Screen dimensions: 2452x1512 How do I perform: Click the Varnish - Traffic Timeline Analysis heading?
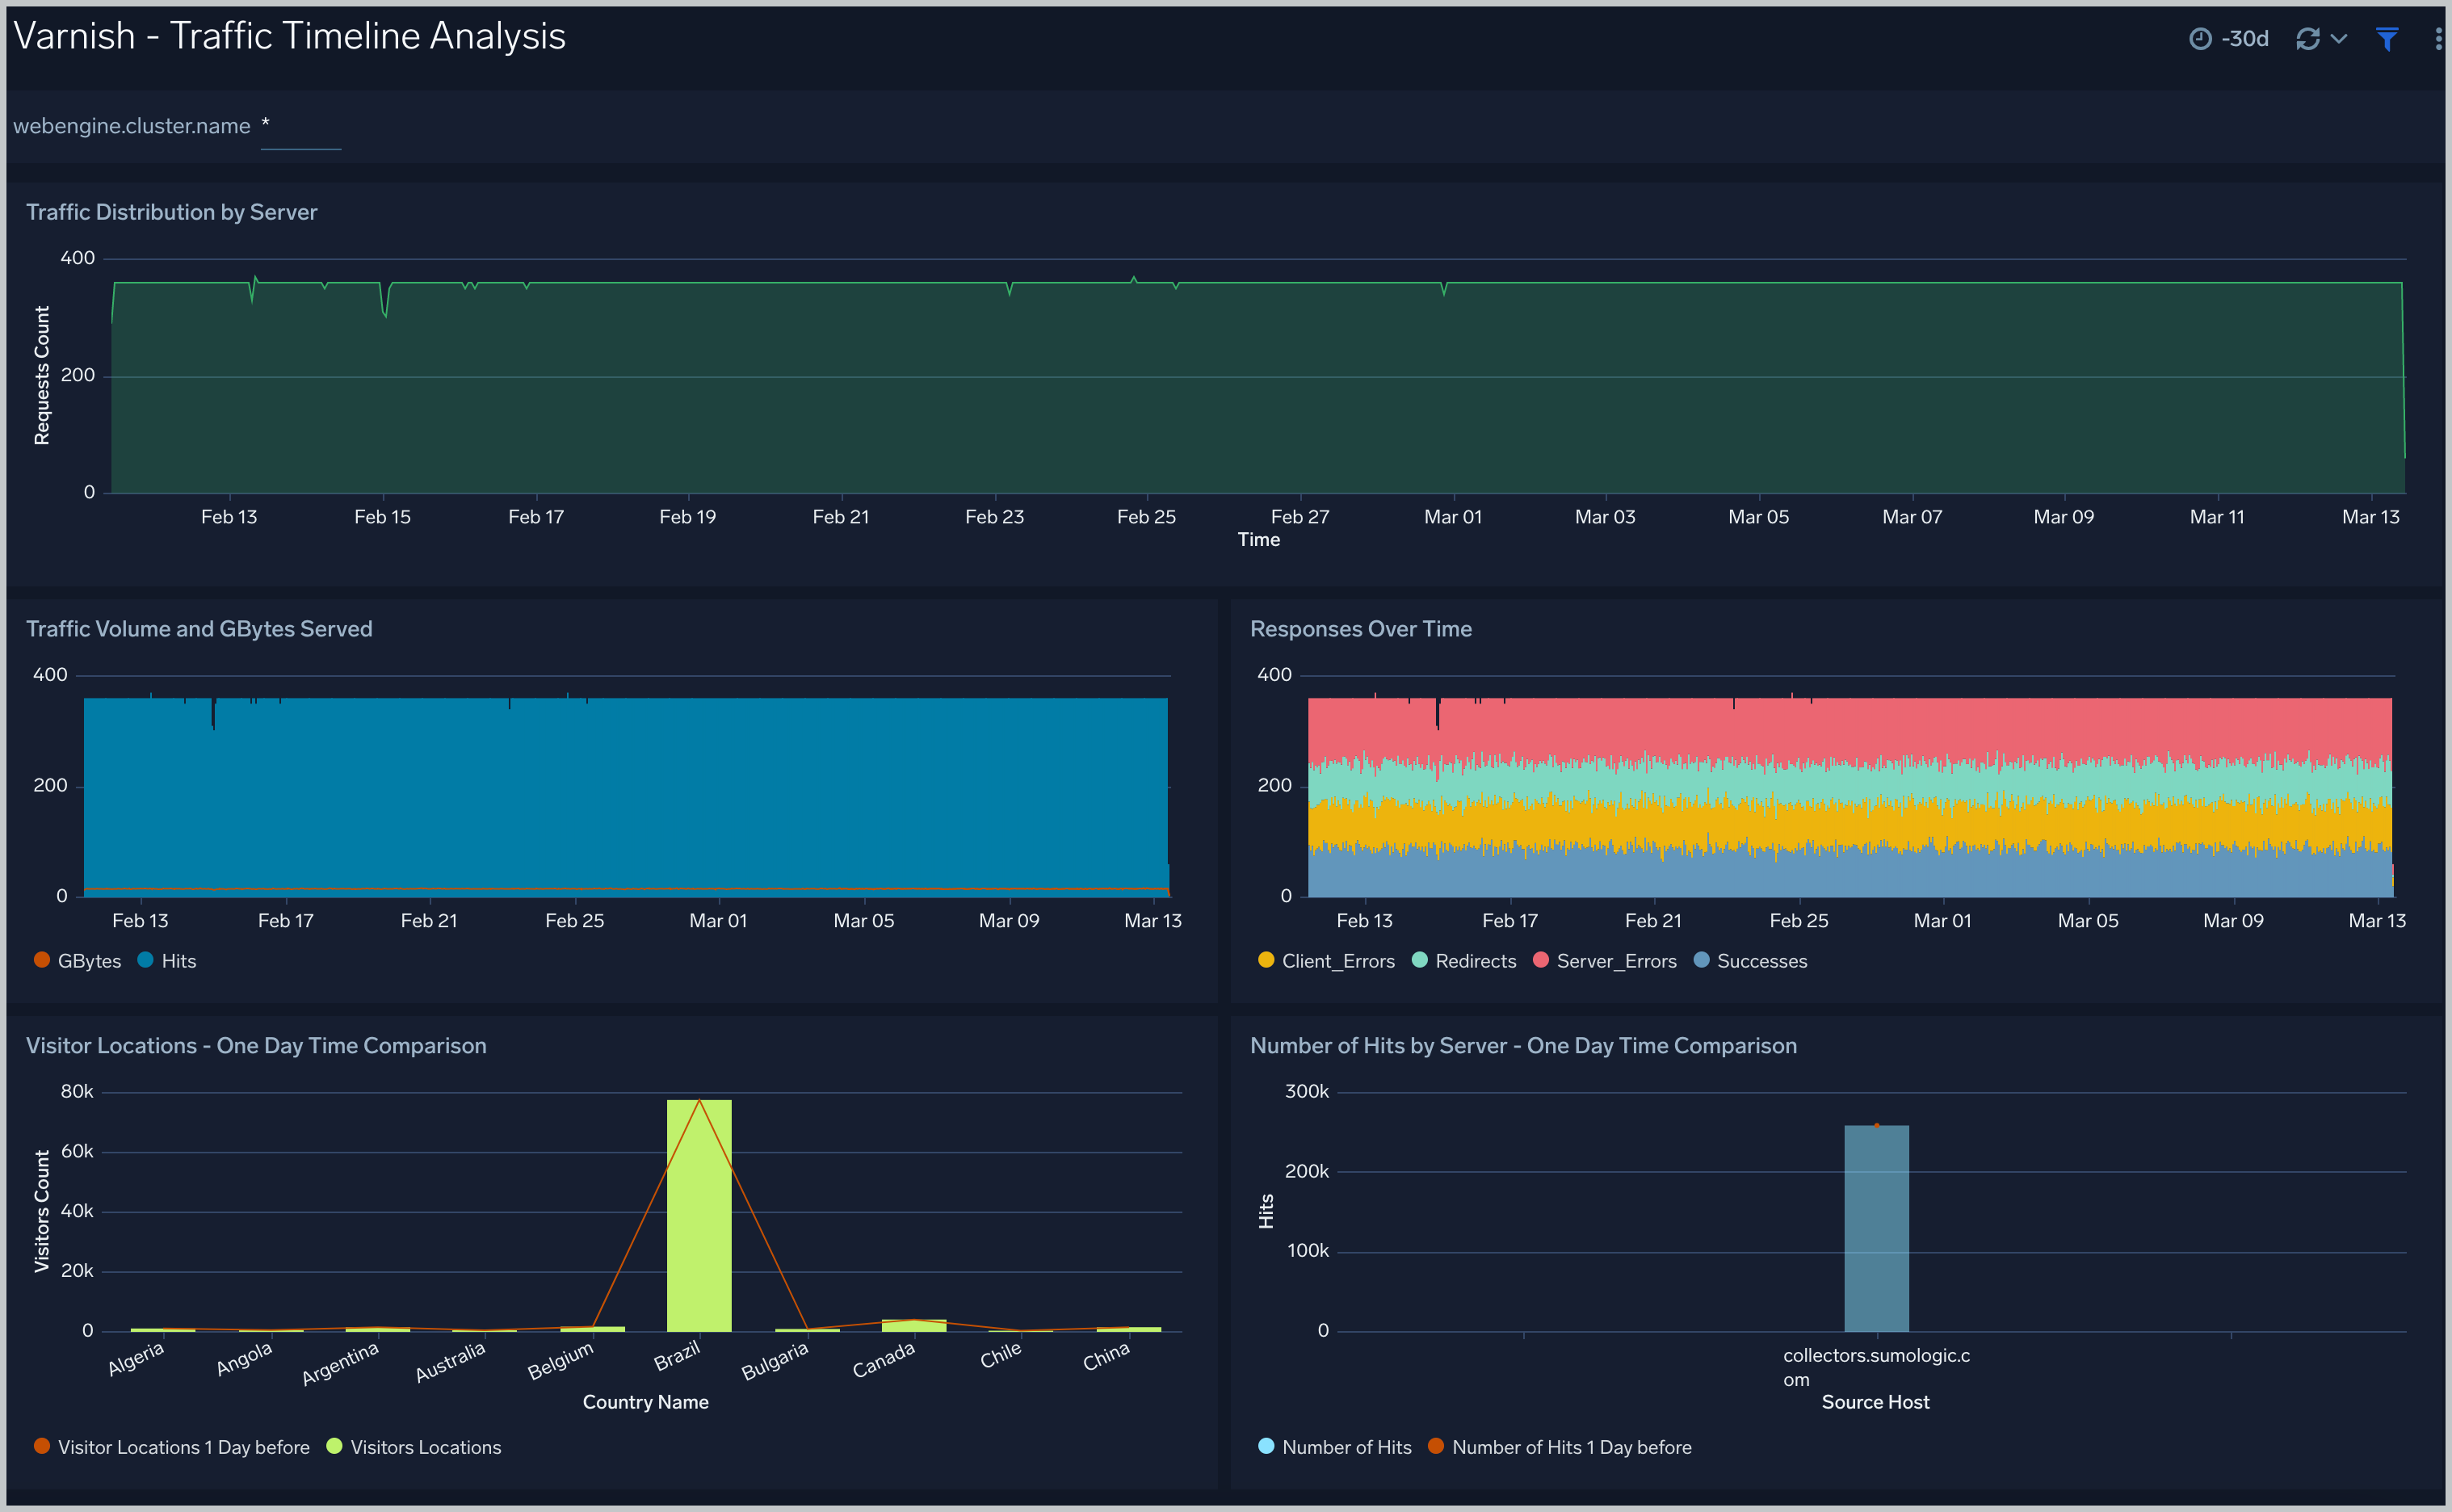(x=289, y=36)
